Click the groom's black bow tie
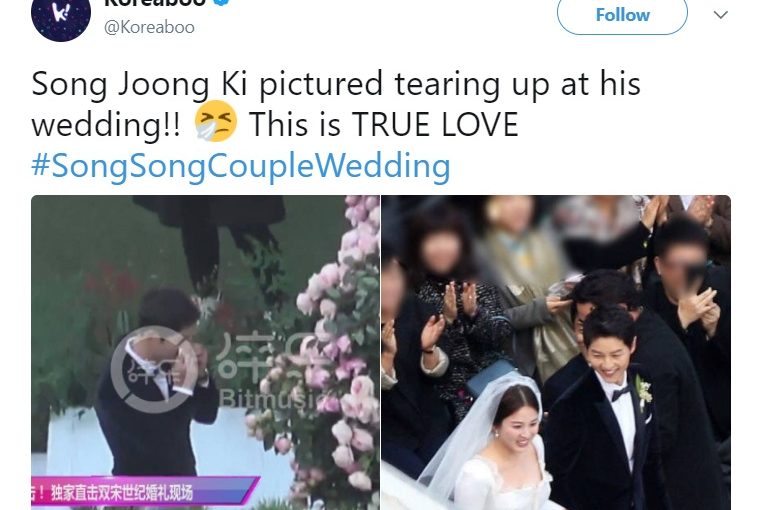764x510 pixels. point(620,393)
